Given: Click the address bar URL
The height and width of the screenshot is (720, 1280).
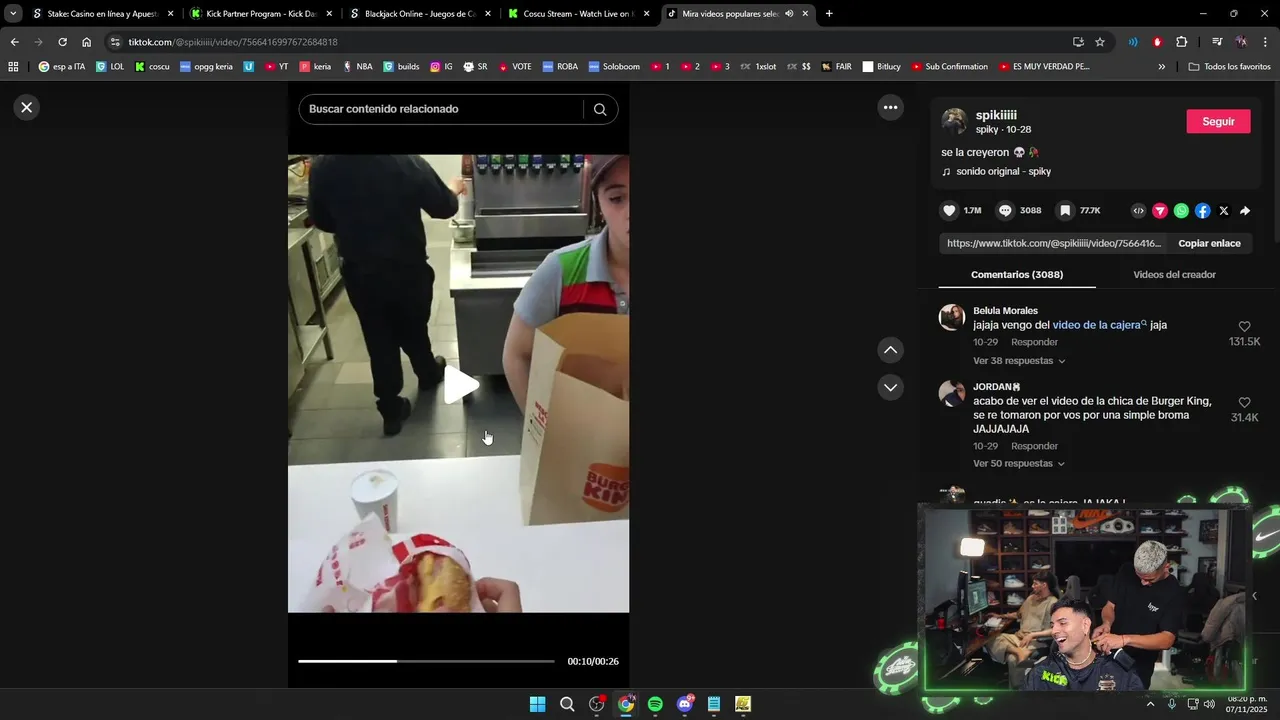Looking at the screenshot, I should [x=232, y=42].
